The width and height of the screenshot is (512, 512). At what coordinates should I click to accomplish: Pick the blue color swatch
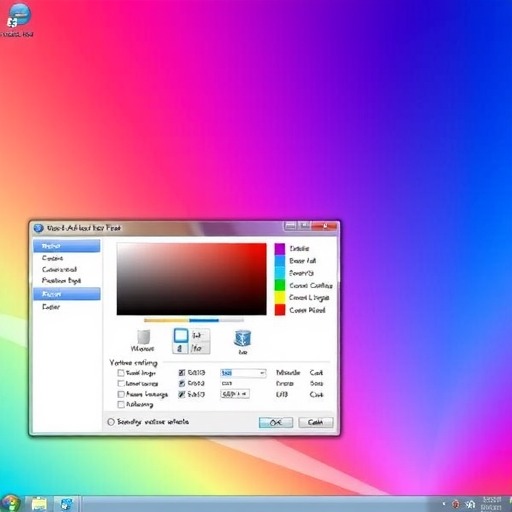pos(280,261)
